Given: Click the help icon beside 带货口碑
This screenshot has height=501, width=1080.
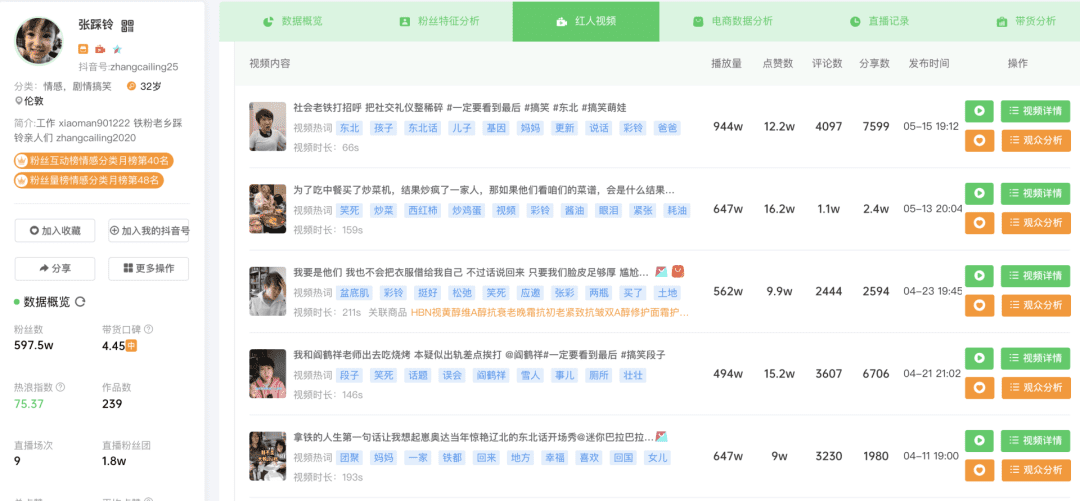Looking at the screenshot, I should pos(148,329).
